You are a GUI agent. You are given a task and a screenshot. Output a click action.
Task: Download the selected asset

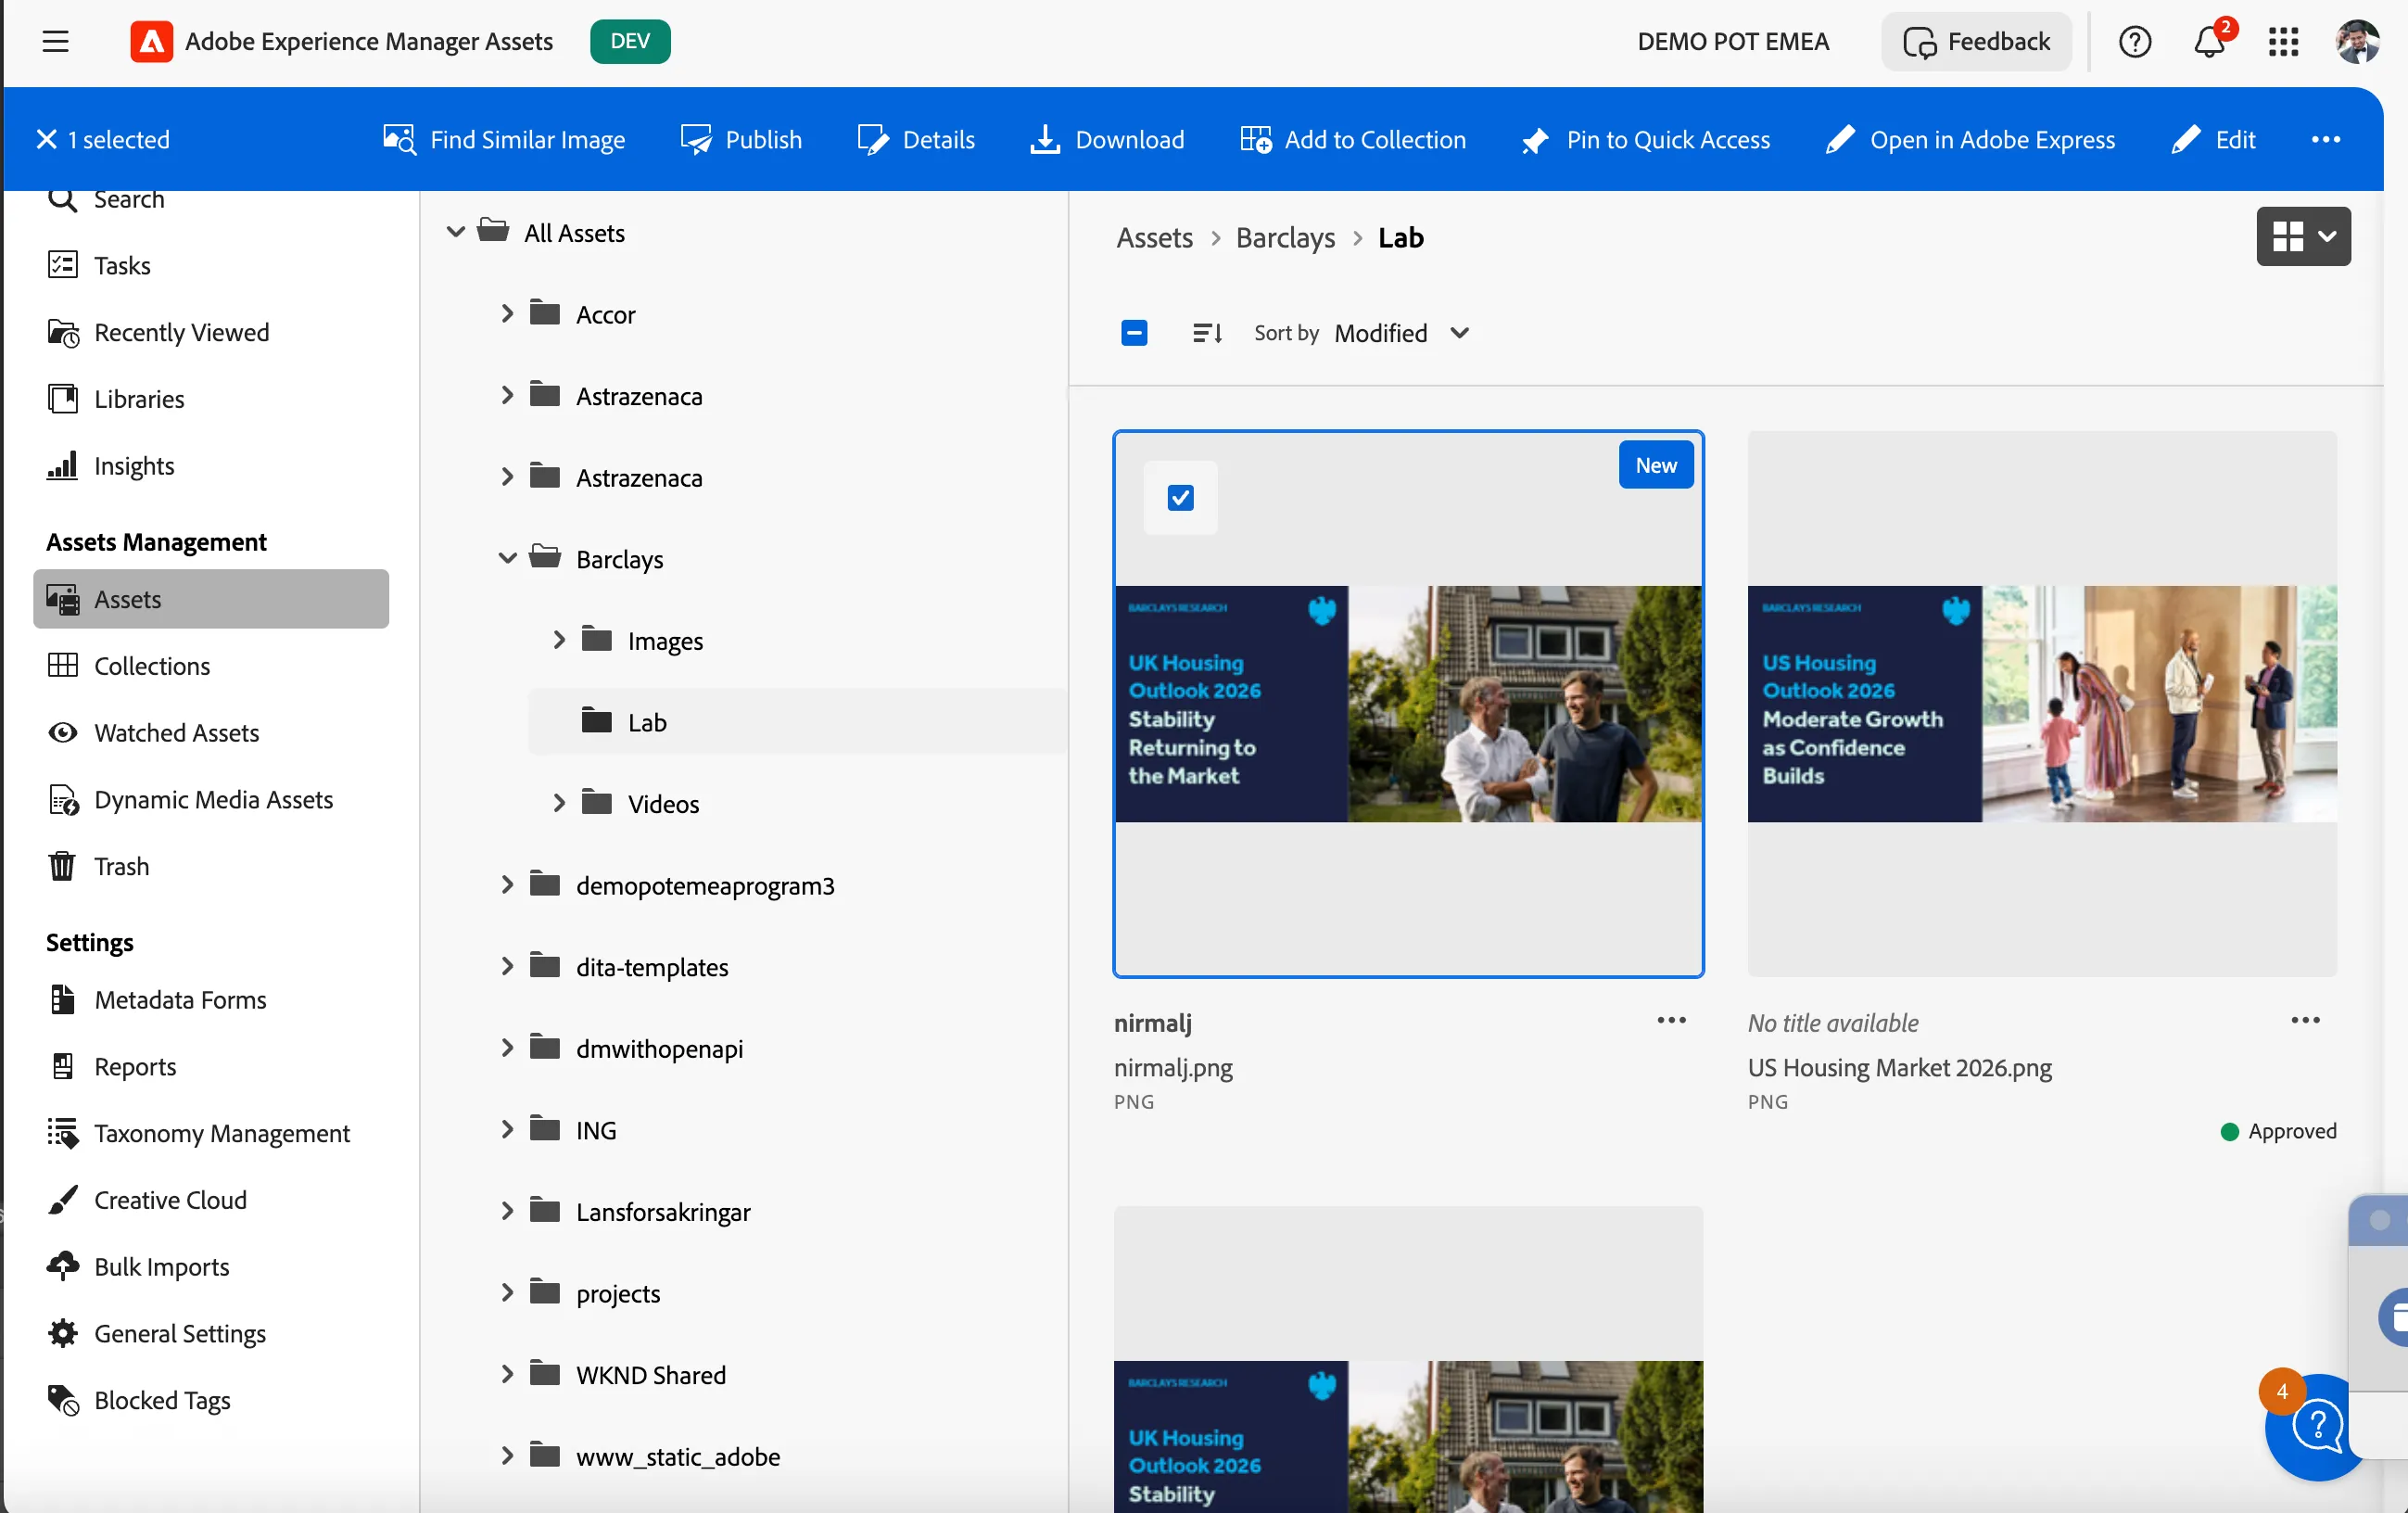click(x=1107, y=139)
